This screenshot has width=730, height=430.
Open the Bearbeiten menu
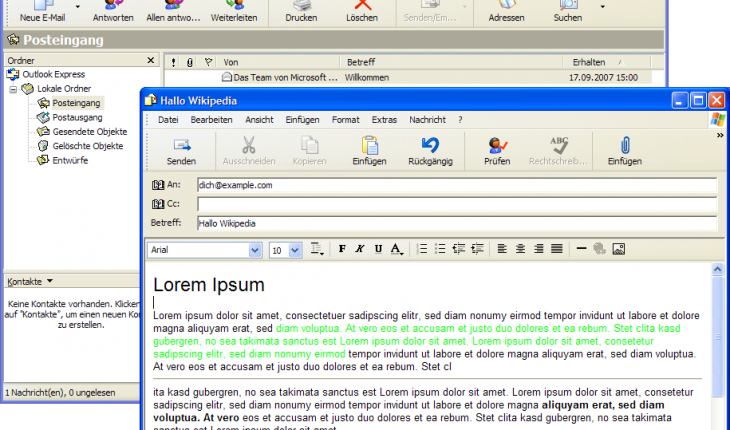pos(211,120)
